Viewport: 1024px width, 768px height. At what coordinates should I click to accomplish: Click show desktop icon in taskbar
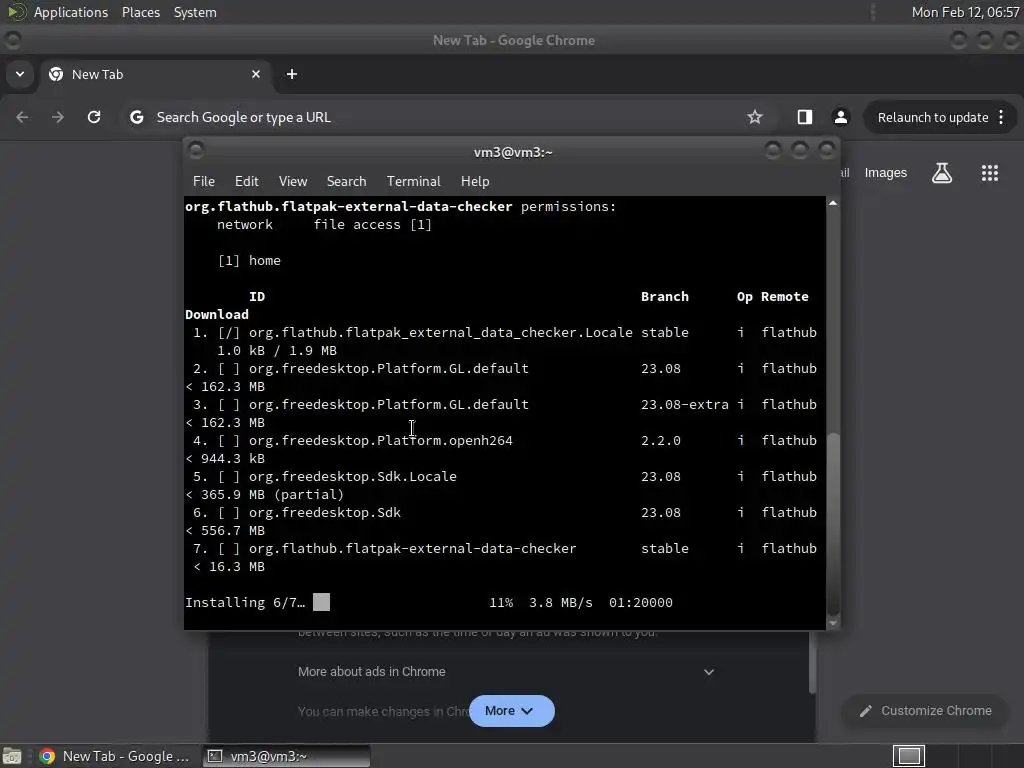[12, 756]
